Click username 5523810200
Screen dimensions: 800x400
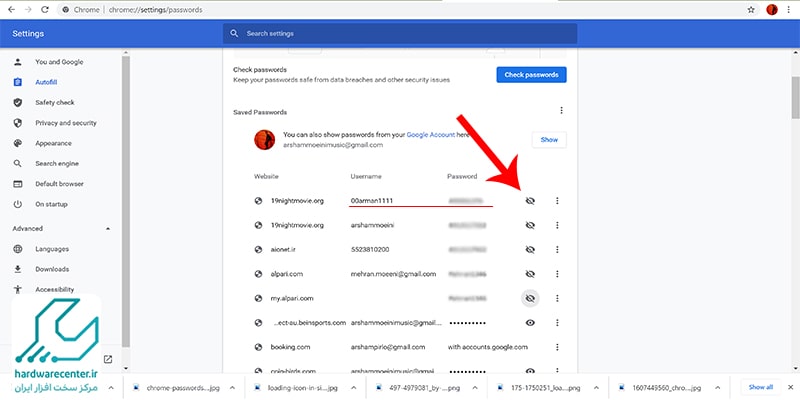(370, 249)
